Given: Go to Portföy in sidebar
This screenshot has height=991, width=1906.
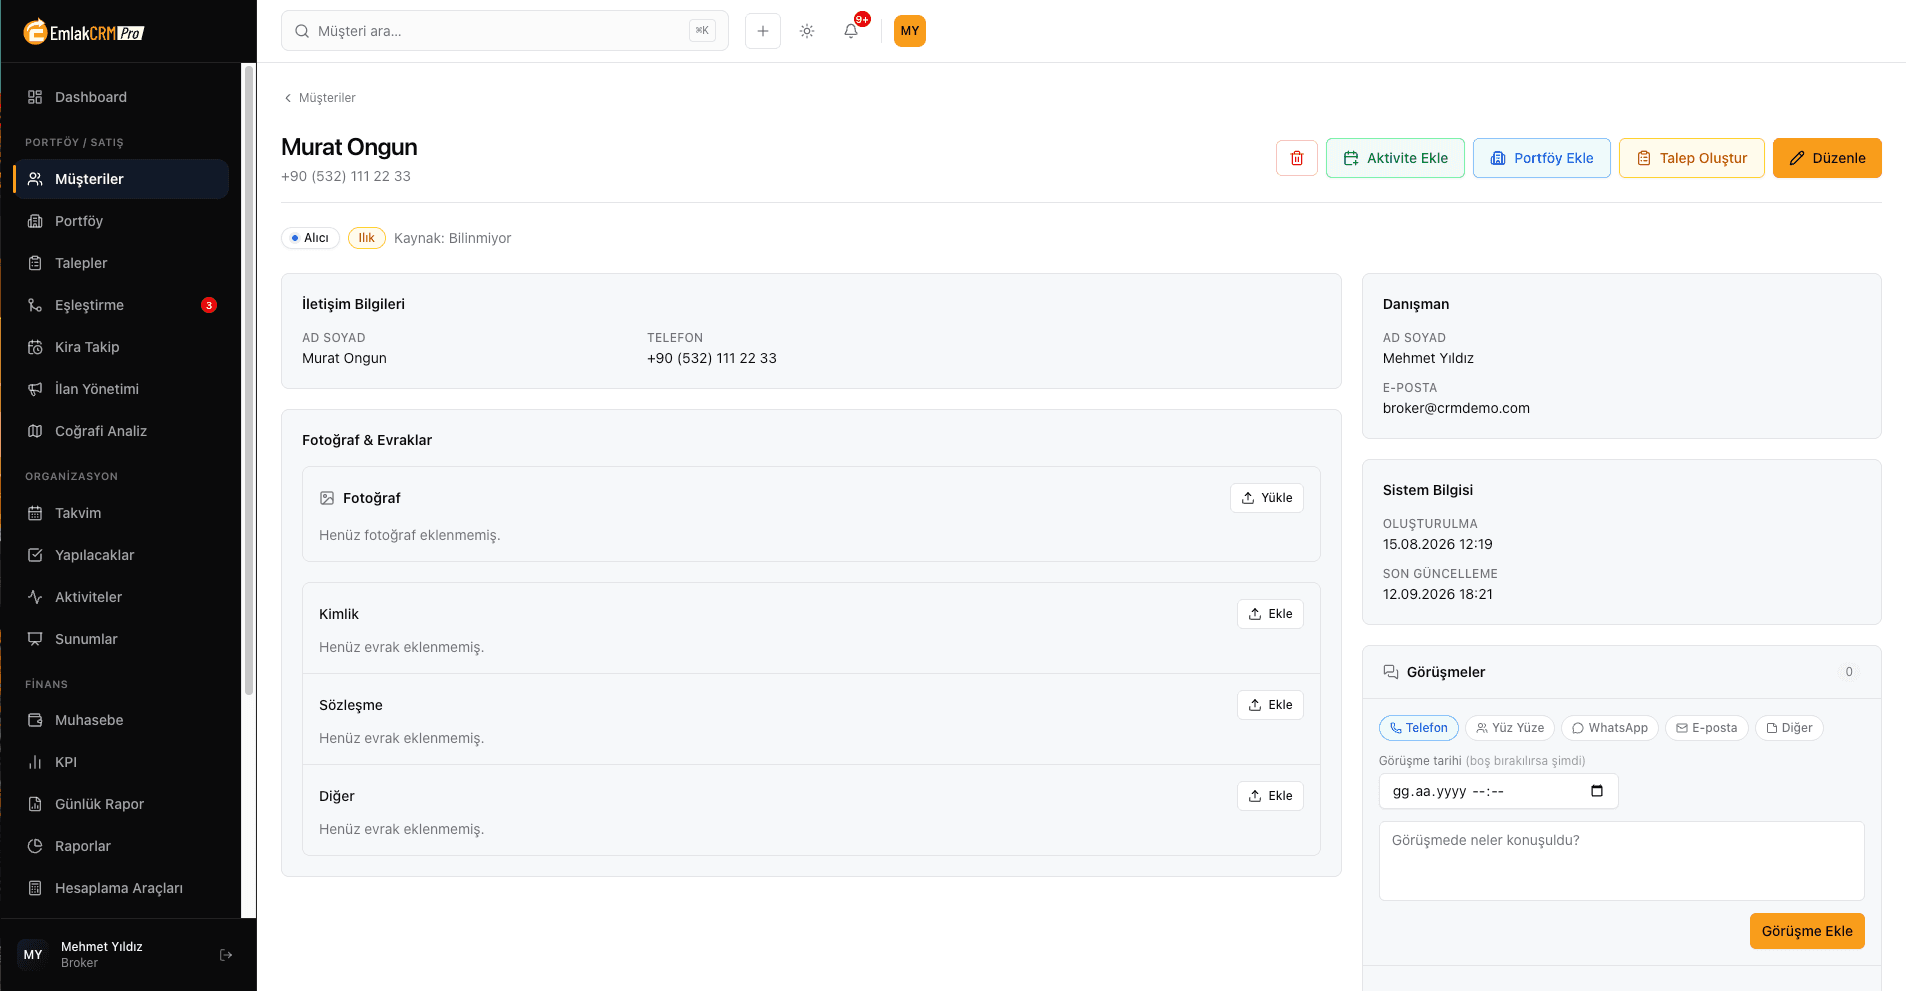Looking at the screenshot, I should point(121,221).
